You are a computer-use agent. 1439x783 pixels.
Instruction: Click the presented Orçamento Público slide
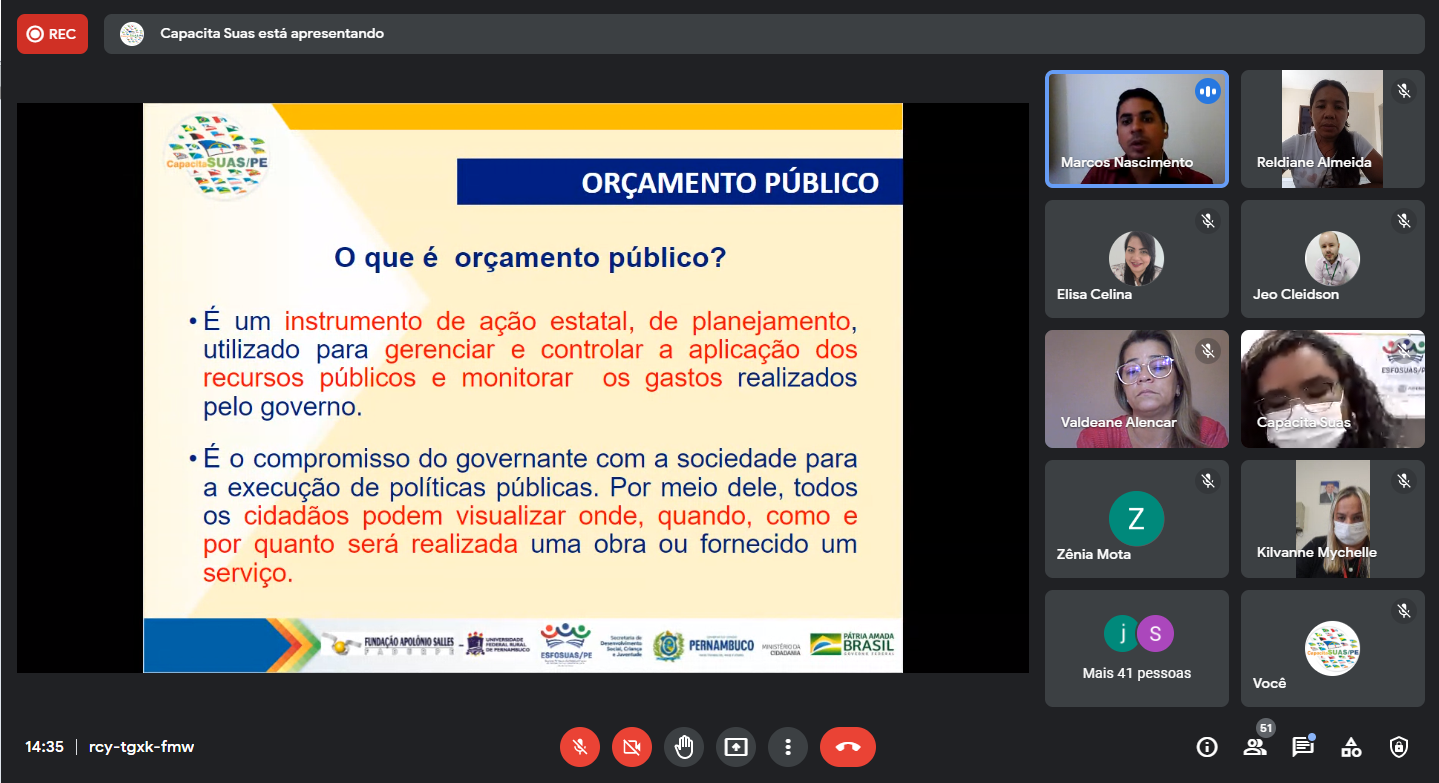tap(522, 388)
